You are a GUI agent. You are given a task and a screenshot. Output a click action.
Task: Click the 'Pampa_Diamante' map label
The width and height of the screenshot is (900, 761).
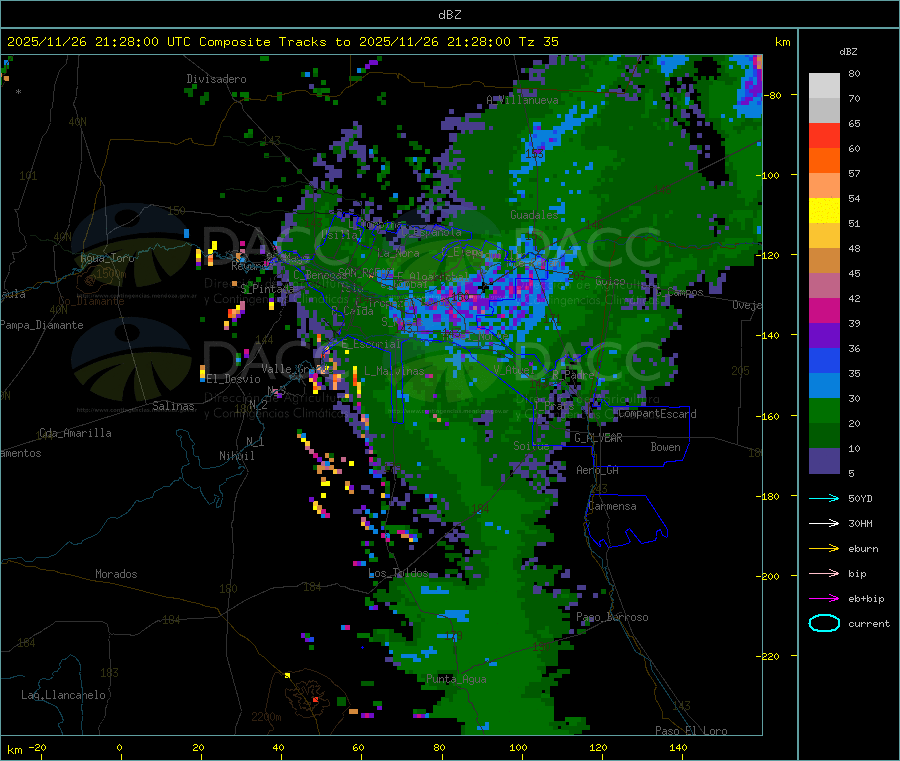coord(42,325)
